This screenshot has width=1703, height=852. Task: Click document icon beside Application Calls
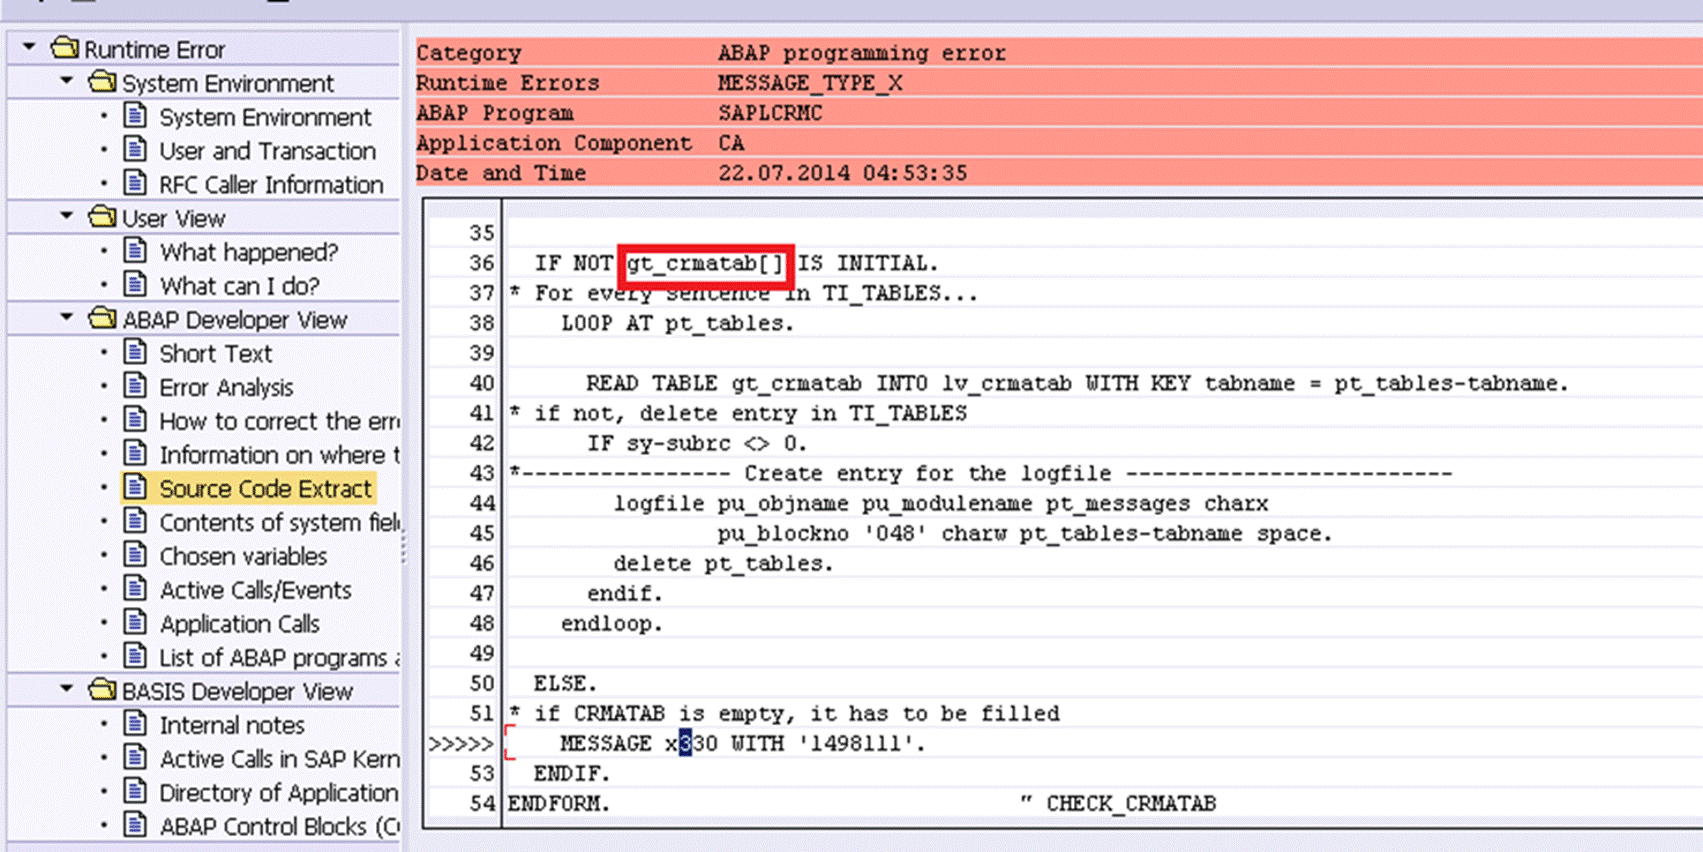[135, 623]
